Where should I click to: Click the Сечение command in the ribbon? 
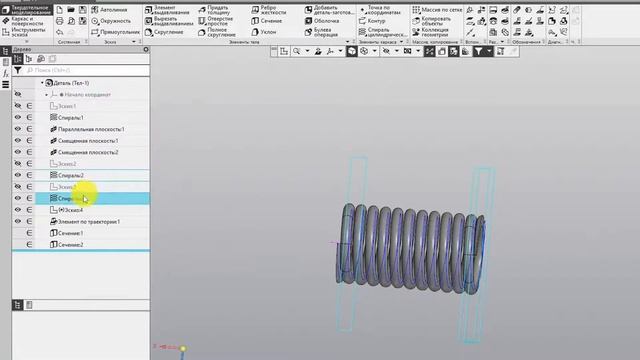(x=267, y=21)
